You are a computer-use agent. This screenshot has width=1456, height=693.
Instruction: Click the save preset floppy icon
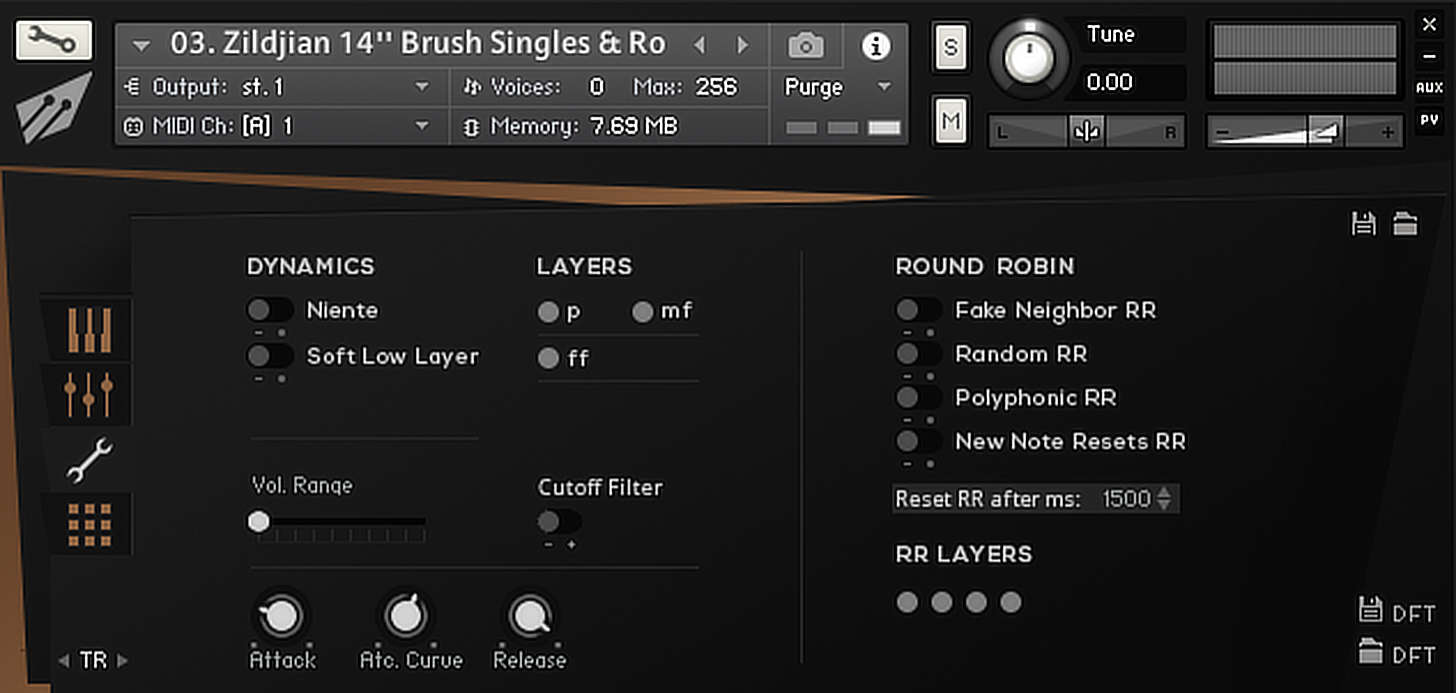pyautogui.click(x=1363, y=224)
